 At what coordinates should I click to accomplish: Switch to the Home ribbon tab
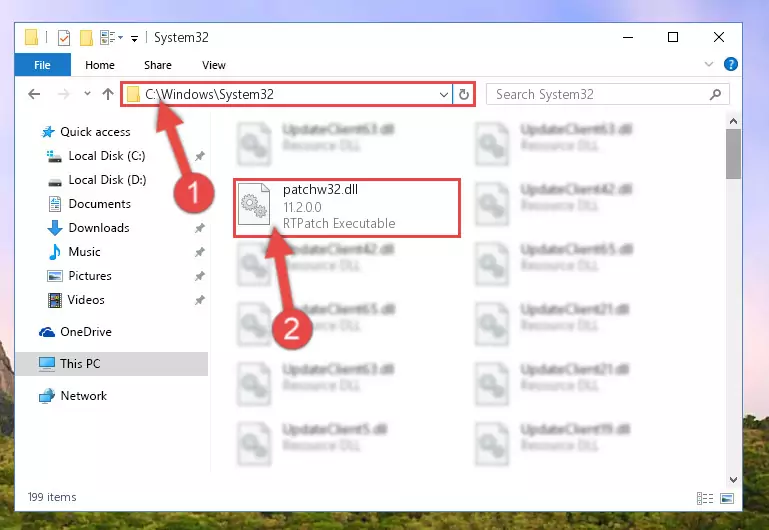(100, 65)
